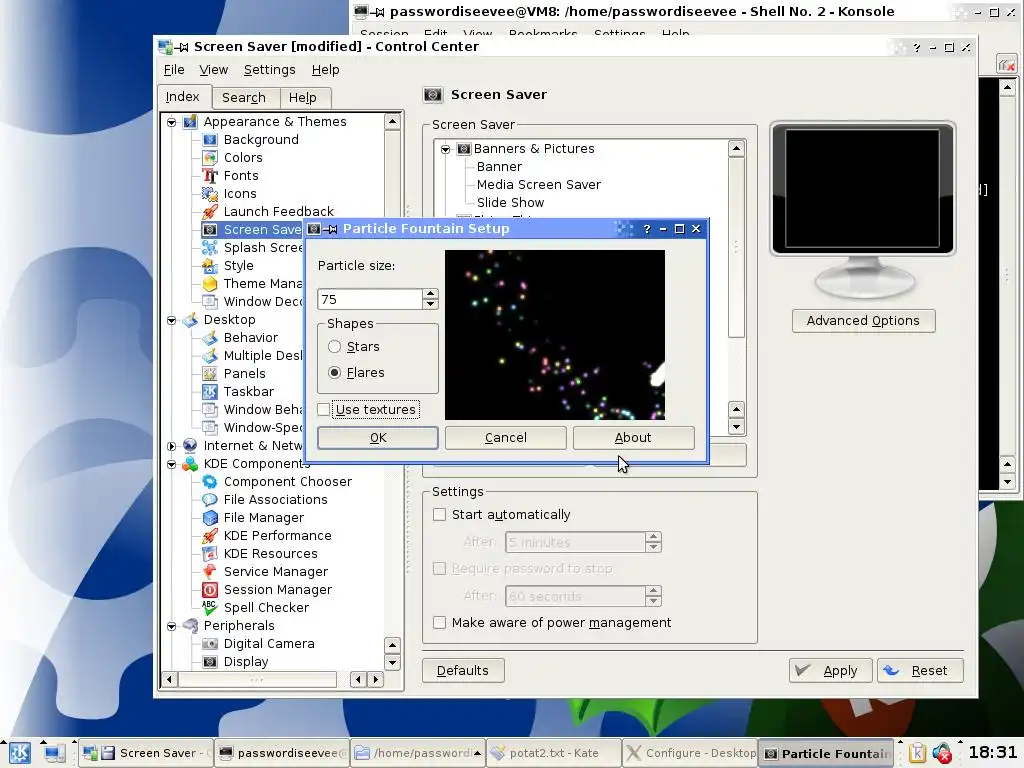Open the Konsole taskbar entry passwordiseevee
The height and width of the screenshot is (768, 1024).
(282, 753)
